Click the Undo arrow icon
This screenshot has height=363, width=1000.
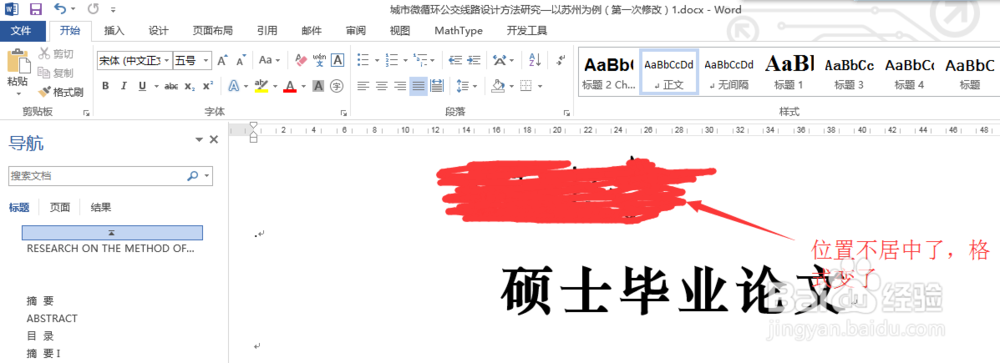(61, 9)
